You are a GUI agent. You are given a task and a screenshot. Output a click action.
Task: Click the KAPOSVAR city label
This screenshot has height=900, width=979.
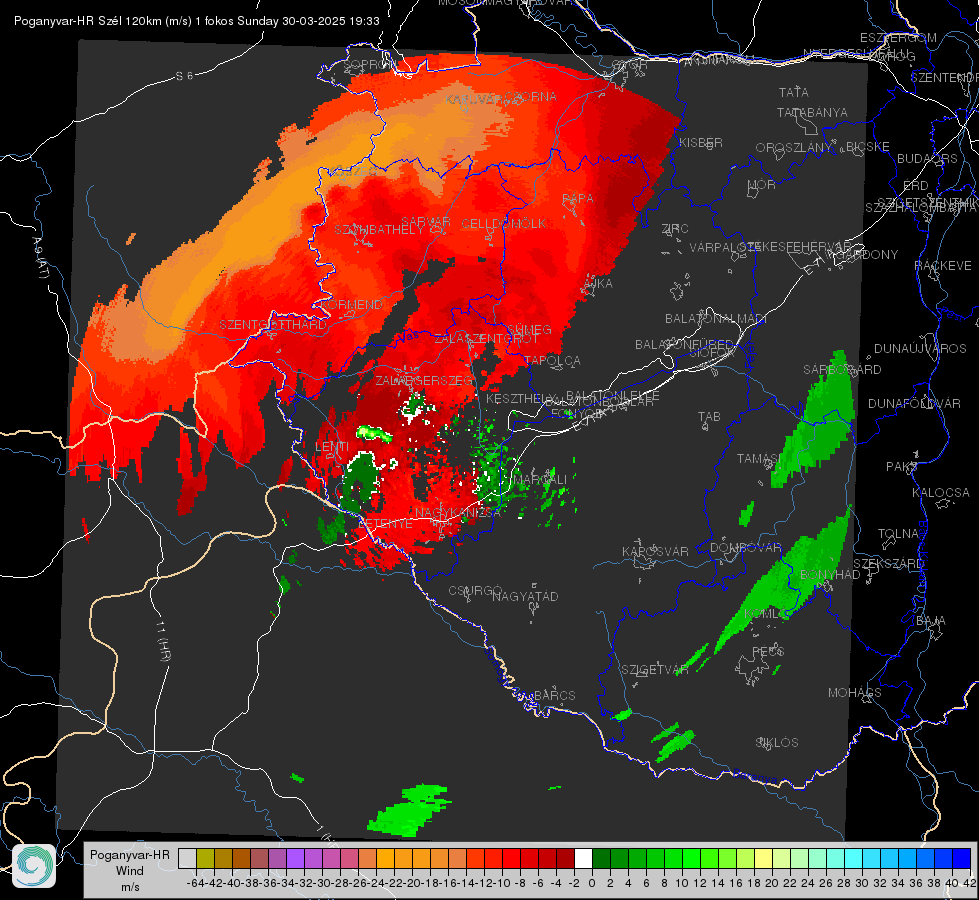pyautogui.click(x=655, y=551)
